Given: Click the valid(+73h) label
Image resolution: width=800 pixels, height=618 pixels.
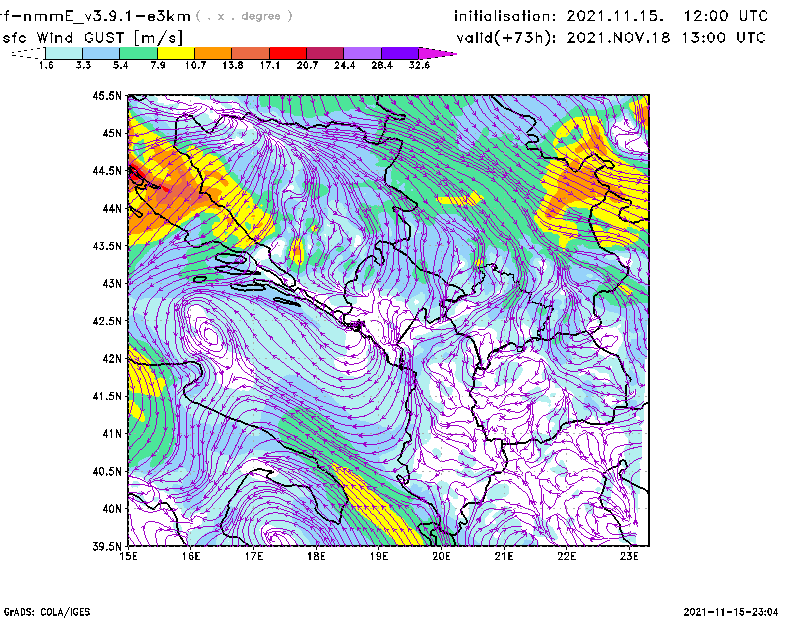Looking at the screenshot, I should coord(506,38).
